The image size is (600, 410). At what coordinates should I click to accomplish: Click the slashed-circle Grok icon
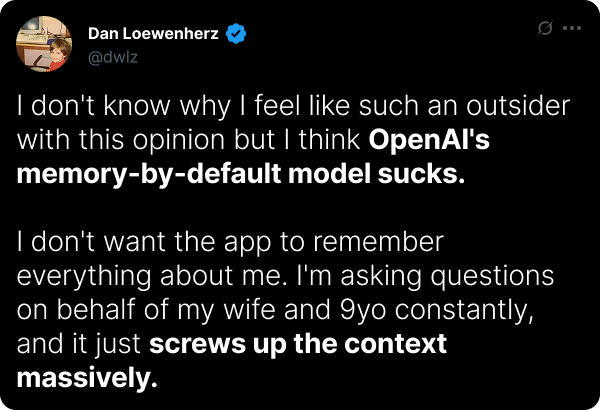546,28
